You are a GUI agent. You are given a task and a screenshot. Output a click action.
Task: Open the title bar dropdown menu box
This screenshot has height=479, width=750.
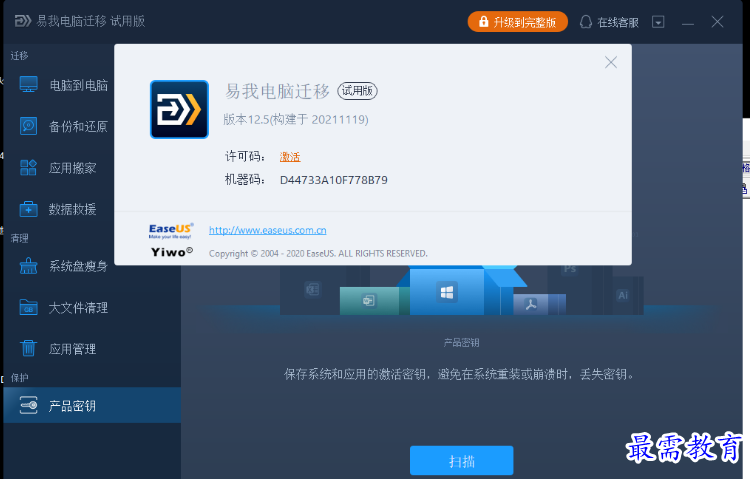coord(658,22)
